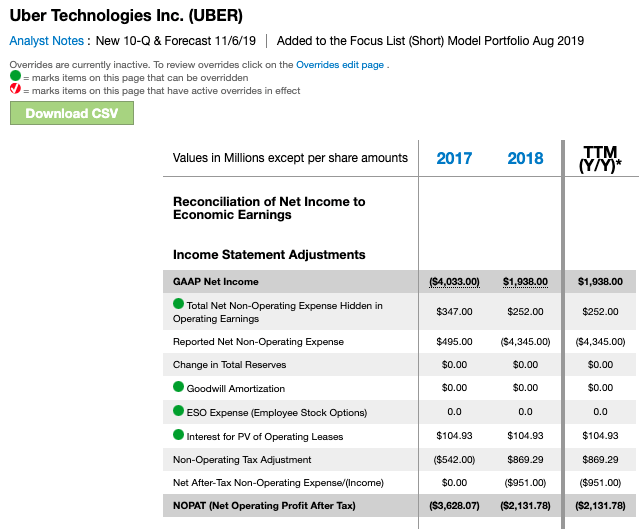Image resolution: width=639 pixels, height=529 pixels.
Task: Click 2018 NOPAT value ($2,131.78)
Action: [x=525, y=506]
